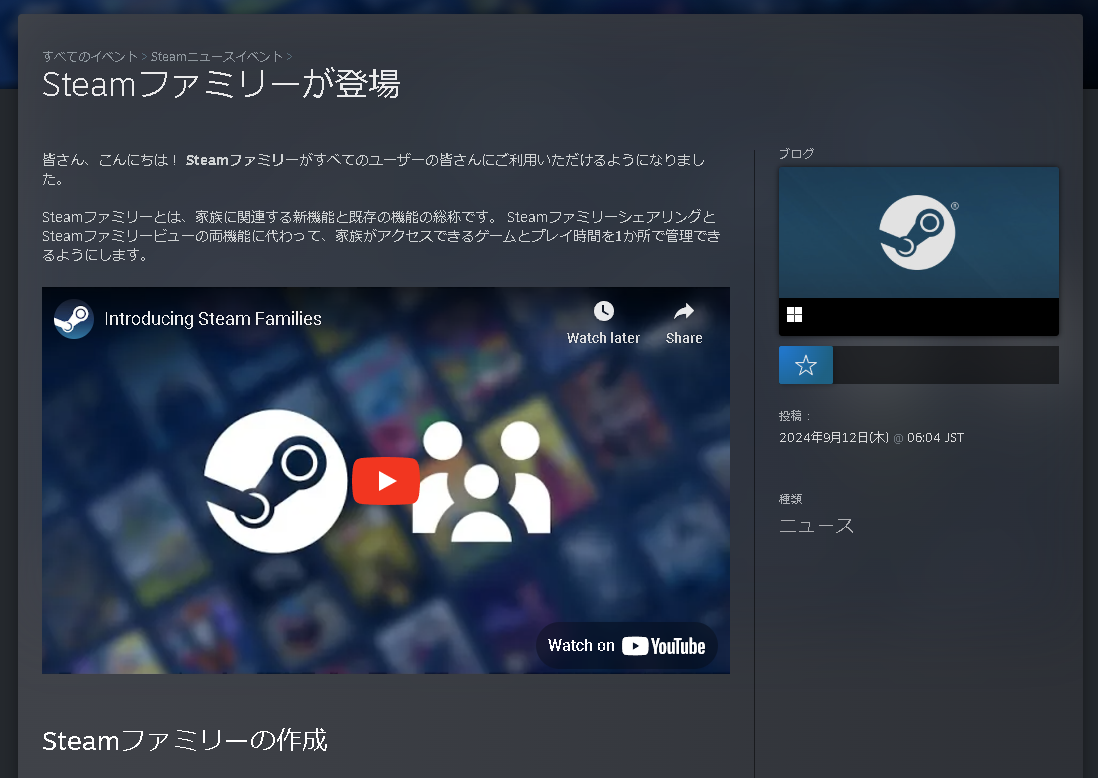Click the Watch later text label
The image size is (1098, 778).
603,337
